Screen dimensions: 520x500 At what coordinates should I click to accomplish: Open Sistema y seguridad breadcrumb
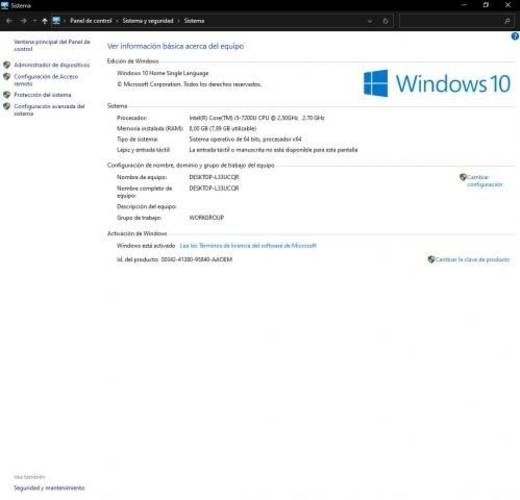point(148,21)
